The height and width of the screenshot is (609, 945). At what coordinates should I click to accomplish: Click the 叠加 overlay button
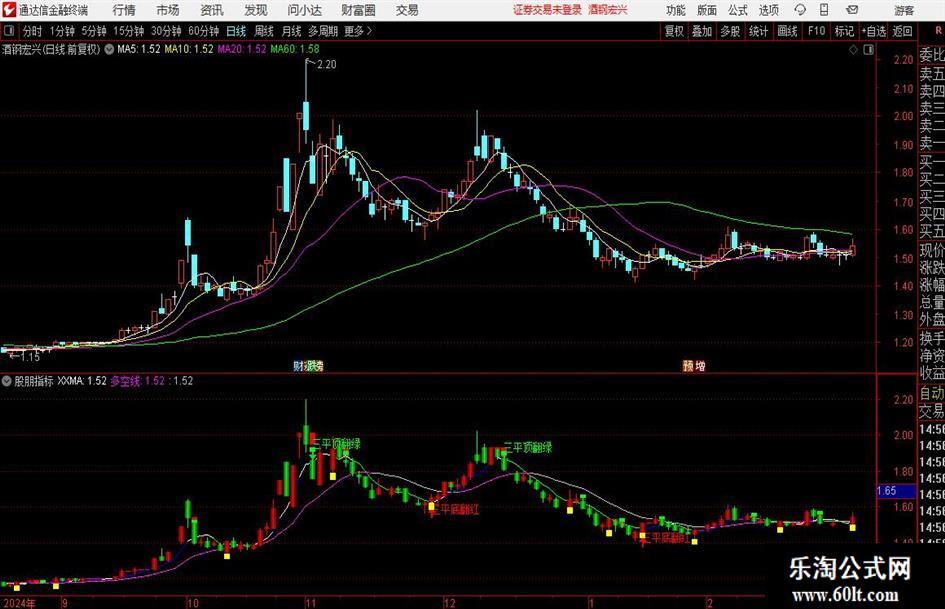(x=702, y=31)
